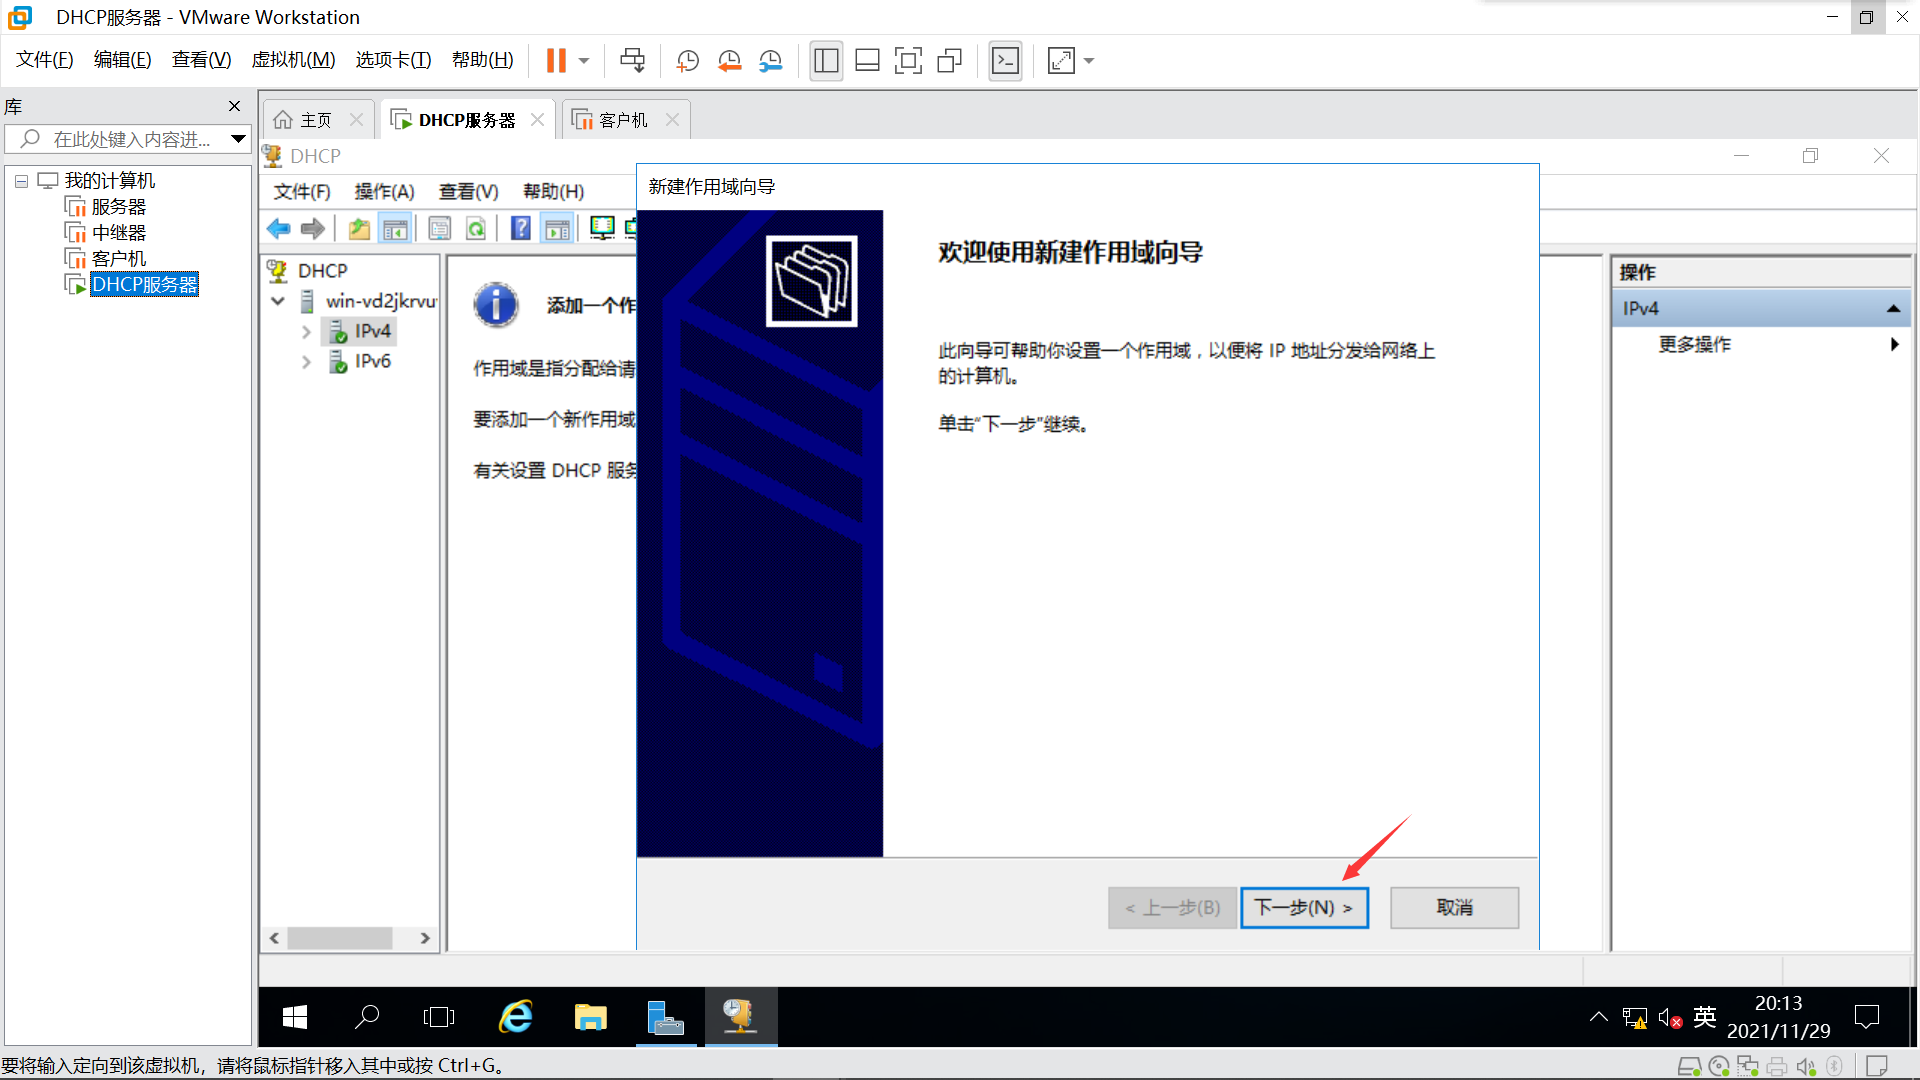
Task: Switch to the 客户机 tab
Action: [x=622, y=120]
